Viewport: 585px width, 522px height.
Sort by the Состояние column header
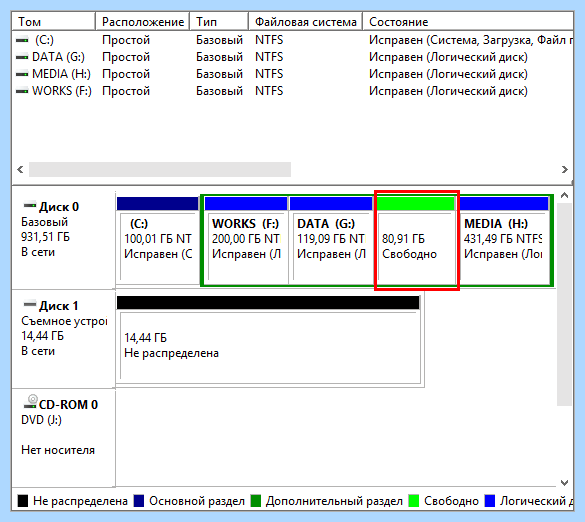tap(468, 22)
